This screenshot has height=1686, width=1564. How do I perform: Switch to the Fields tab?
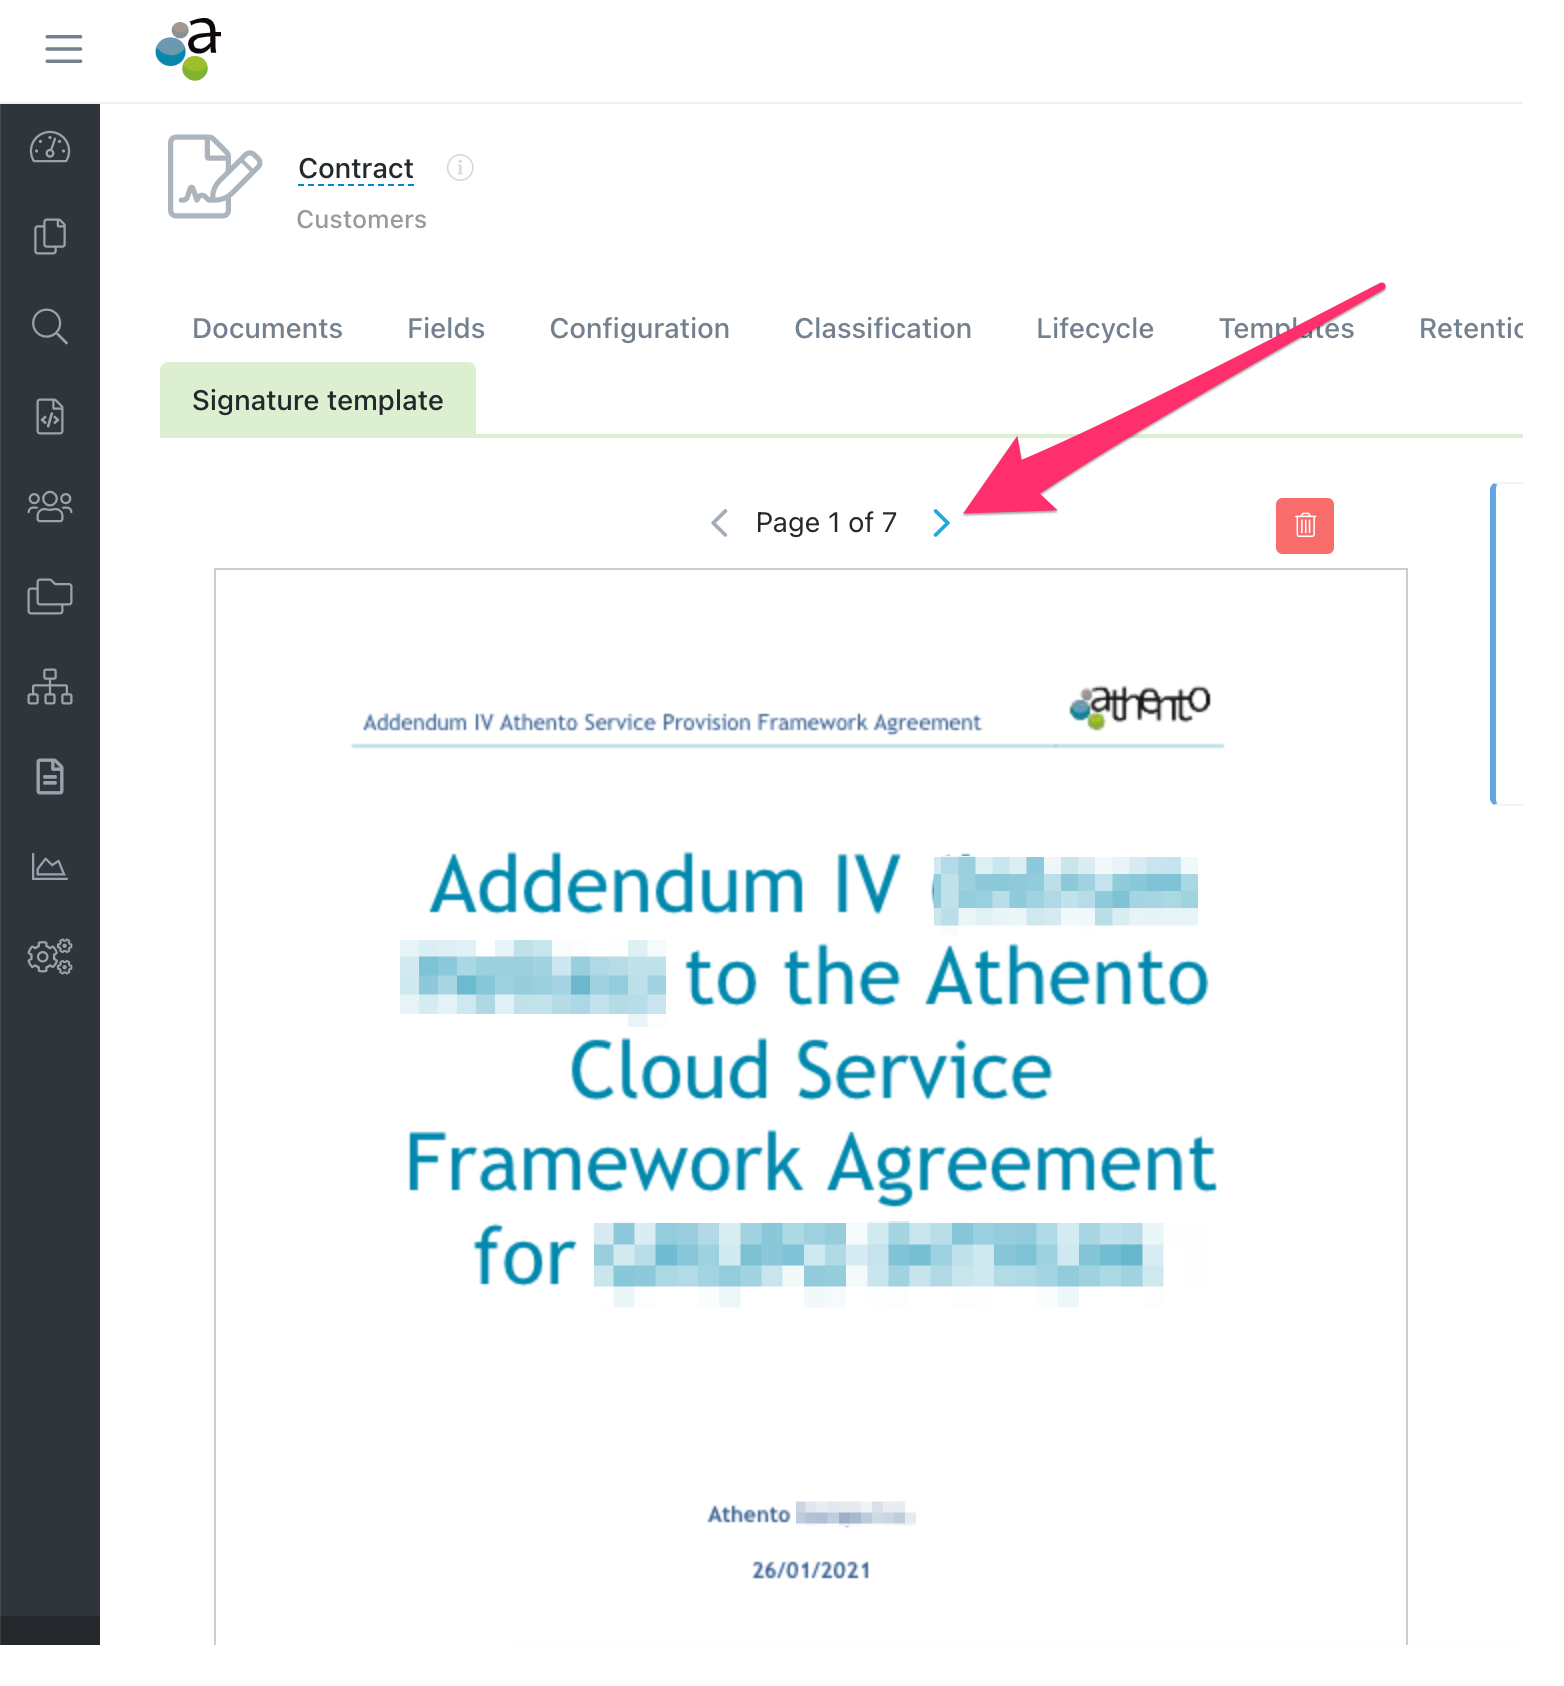[446, 328]
